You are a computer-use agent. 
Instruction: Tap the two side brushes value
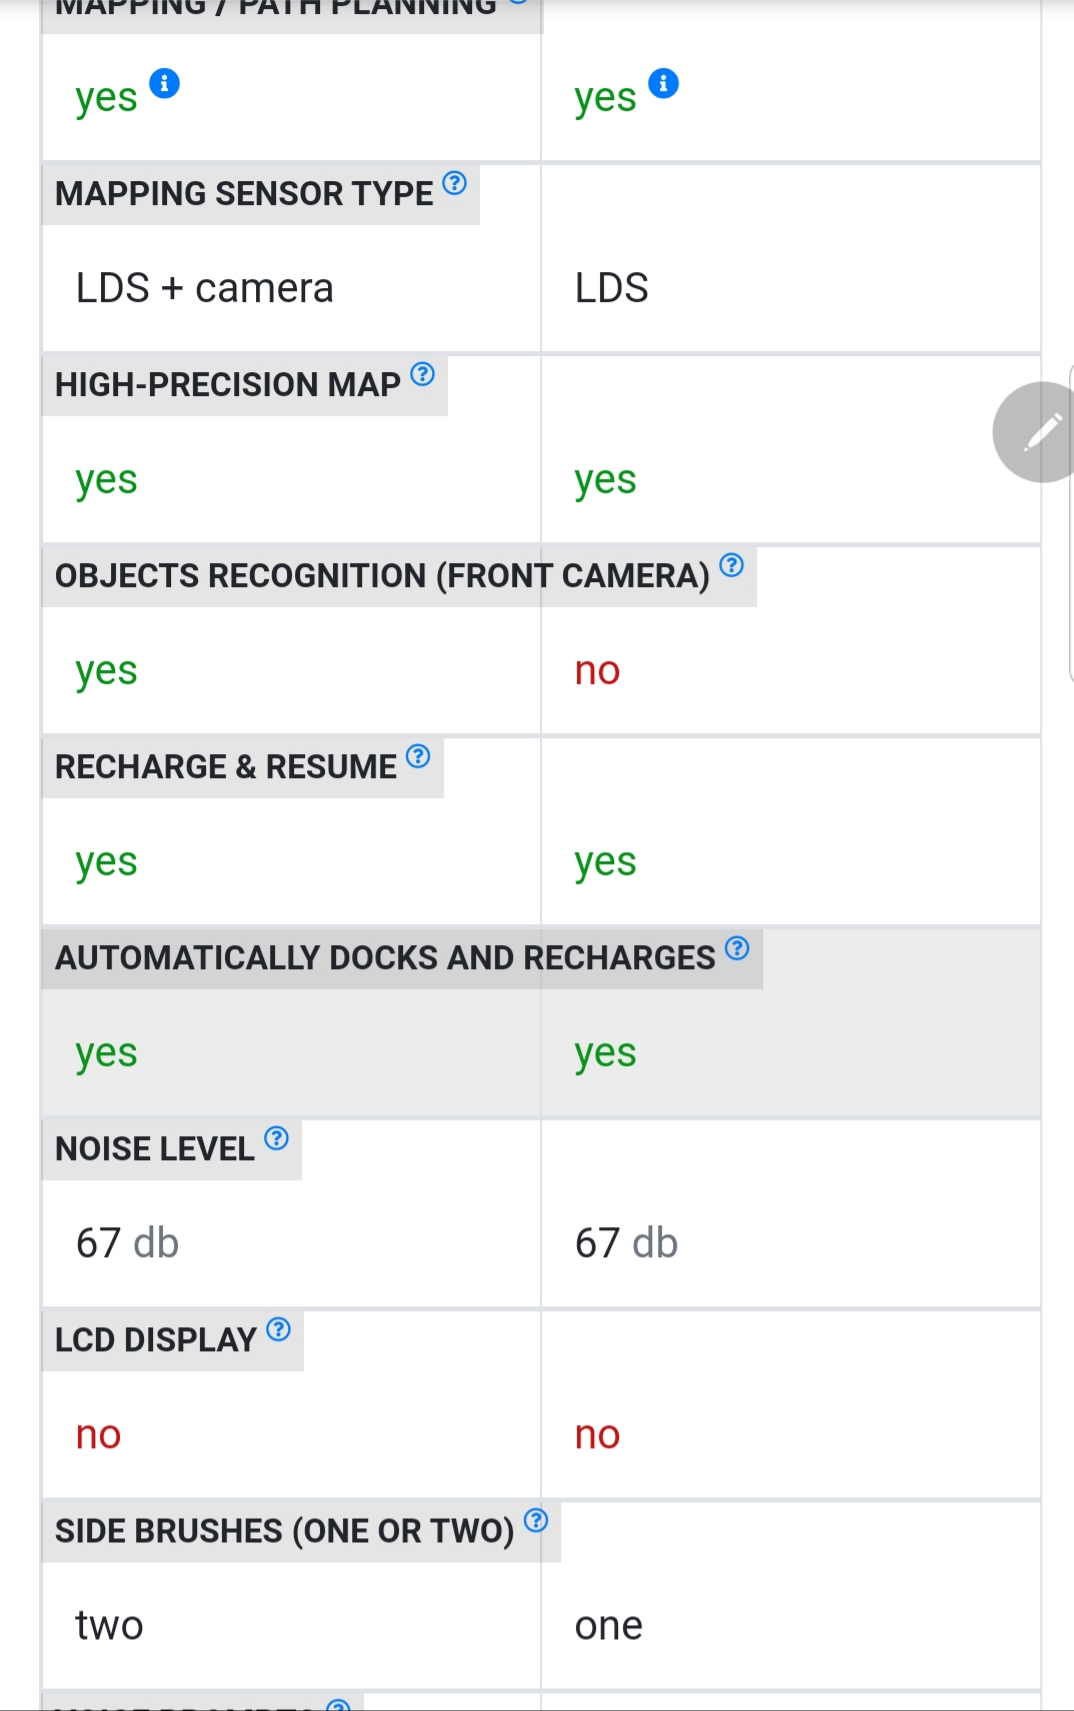[109, 1625]
